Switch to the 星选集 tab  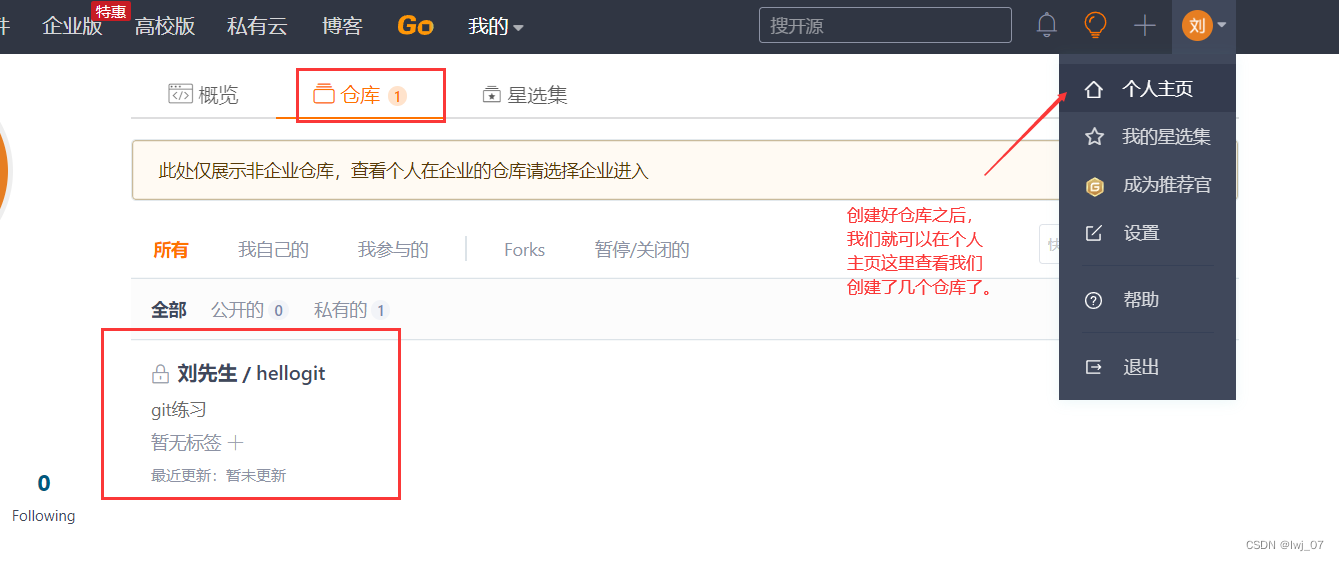[x=525, y=95]
